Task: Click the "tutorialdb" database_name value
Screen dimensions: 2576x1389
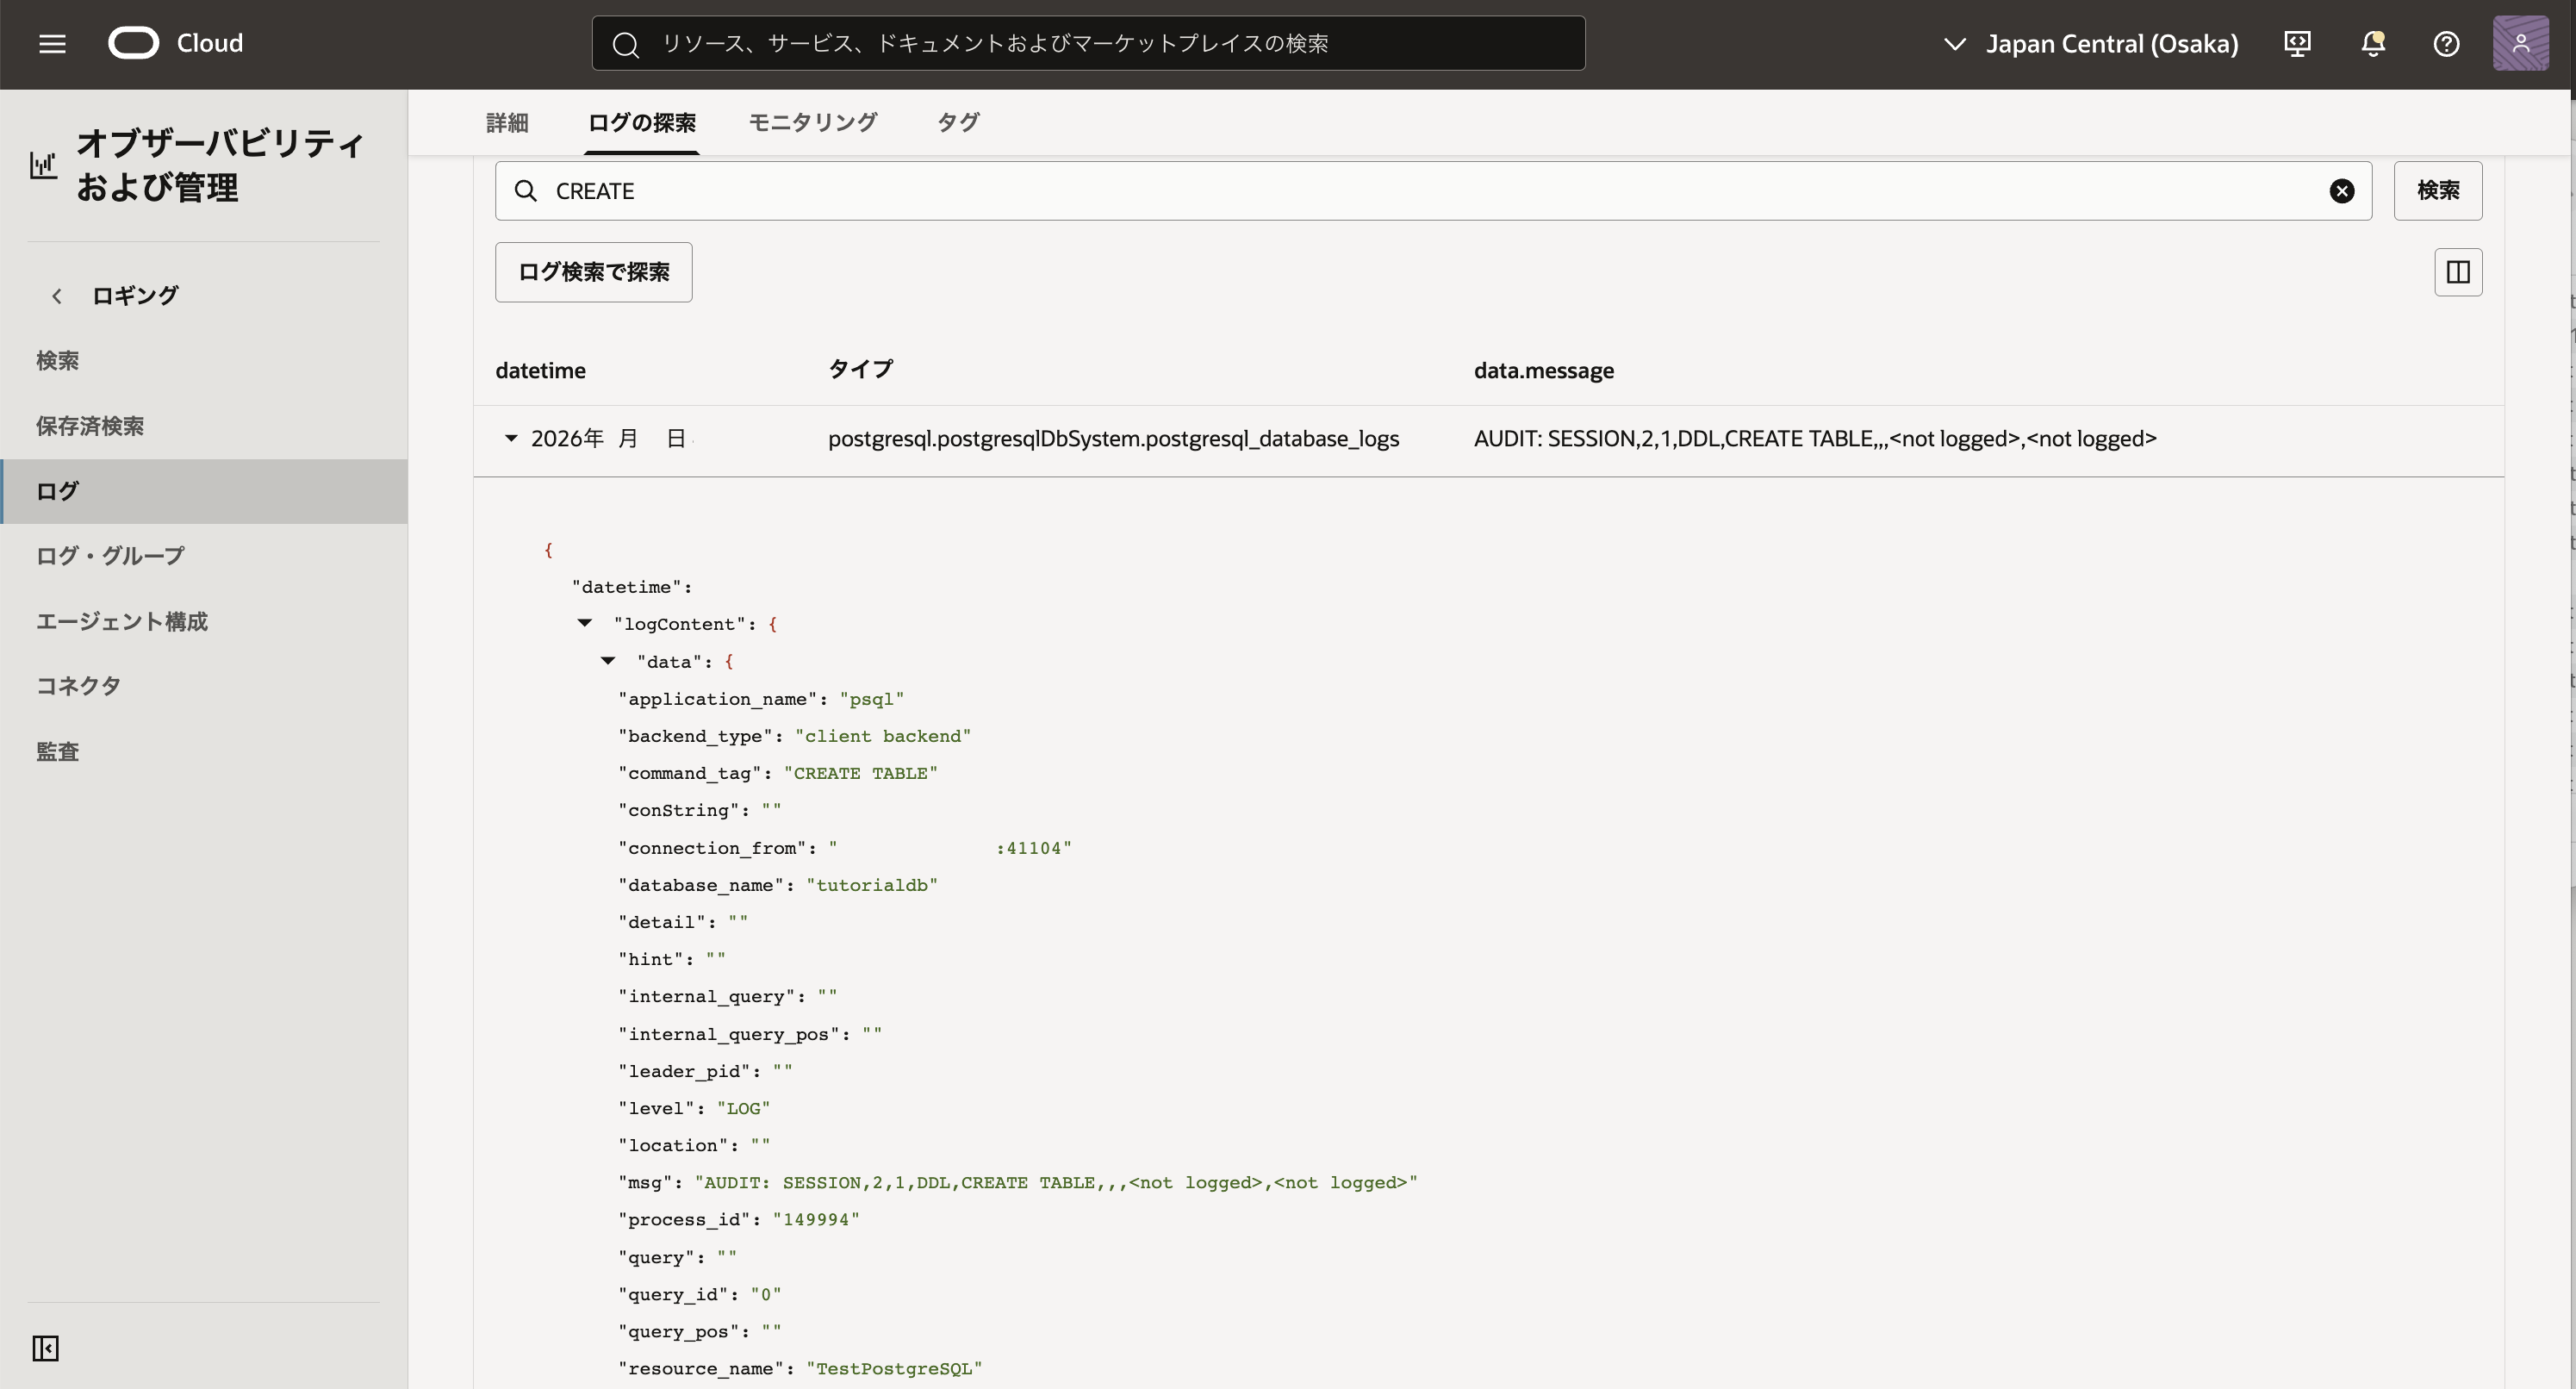Action: (872, 885)
